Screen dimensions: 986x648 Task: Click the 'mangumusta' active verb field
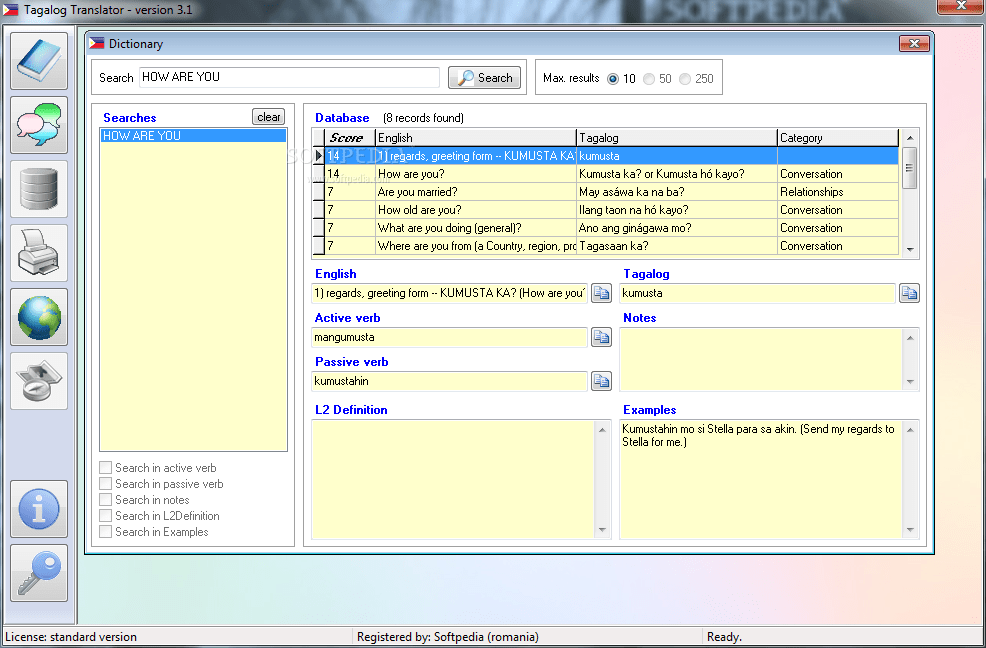point(450,337)
